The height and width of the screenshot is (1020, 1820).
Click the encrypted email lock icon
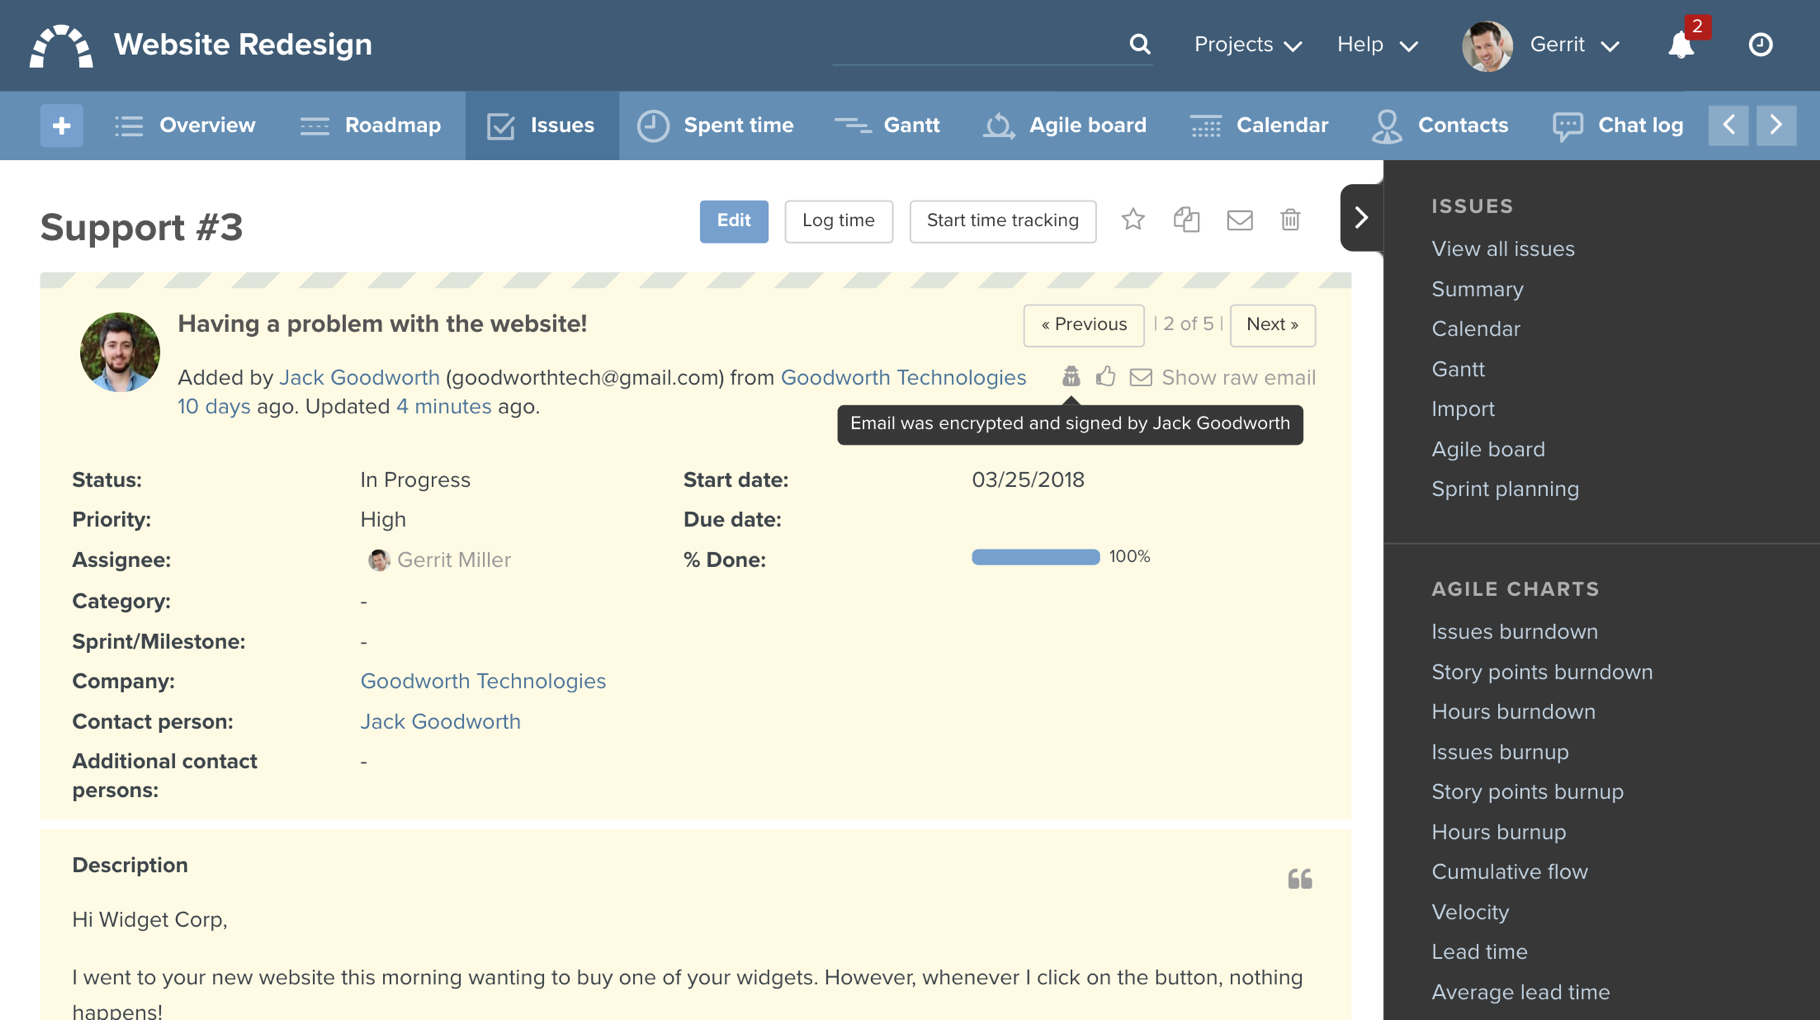pyautogui.click(x=1071, y=377)
